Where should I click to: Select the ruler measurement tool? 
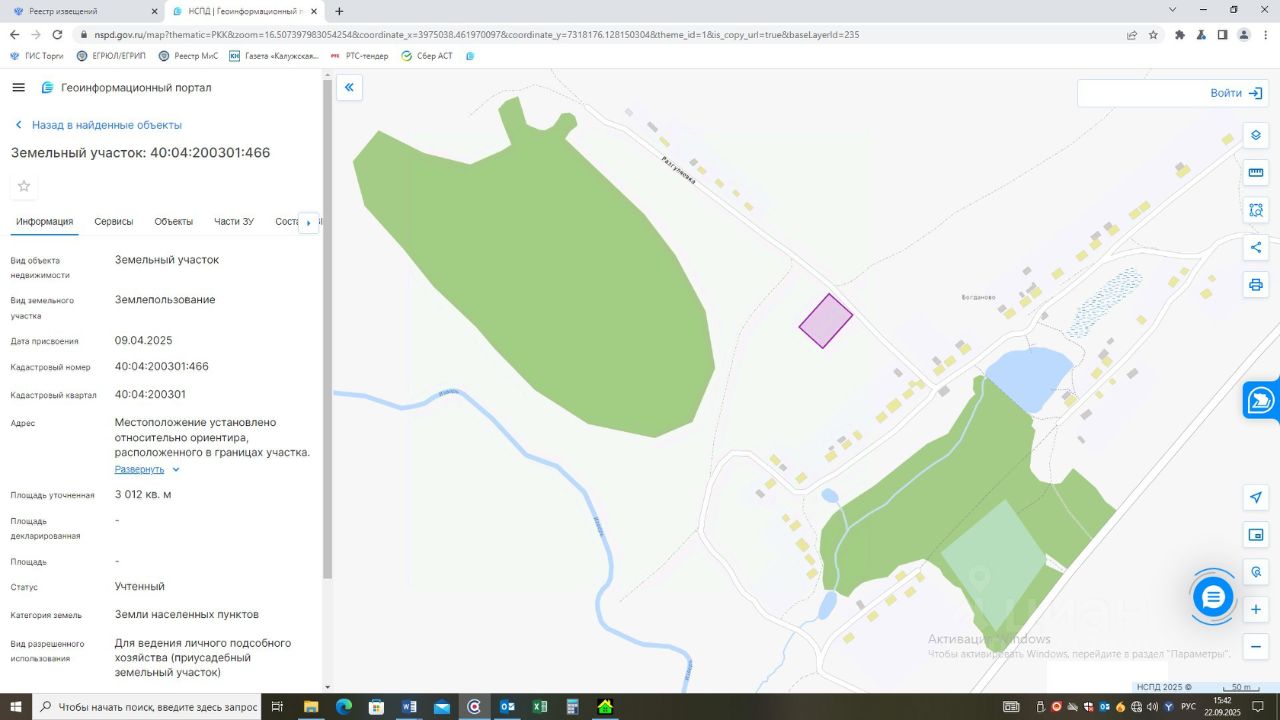click(1256, 173)
